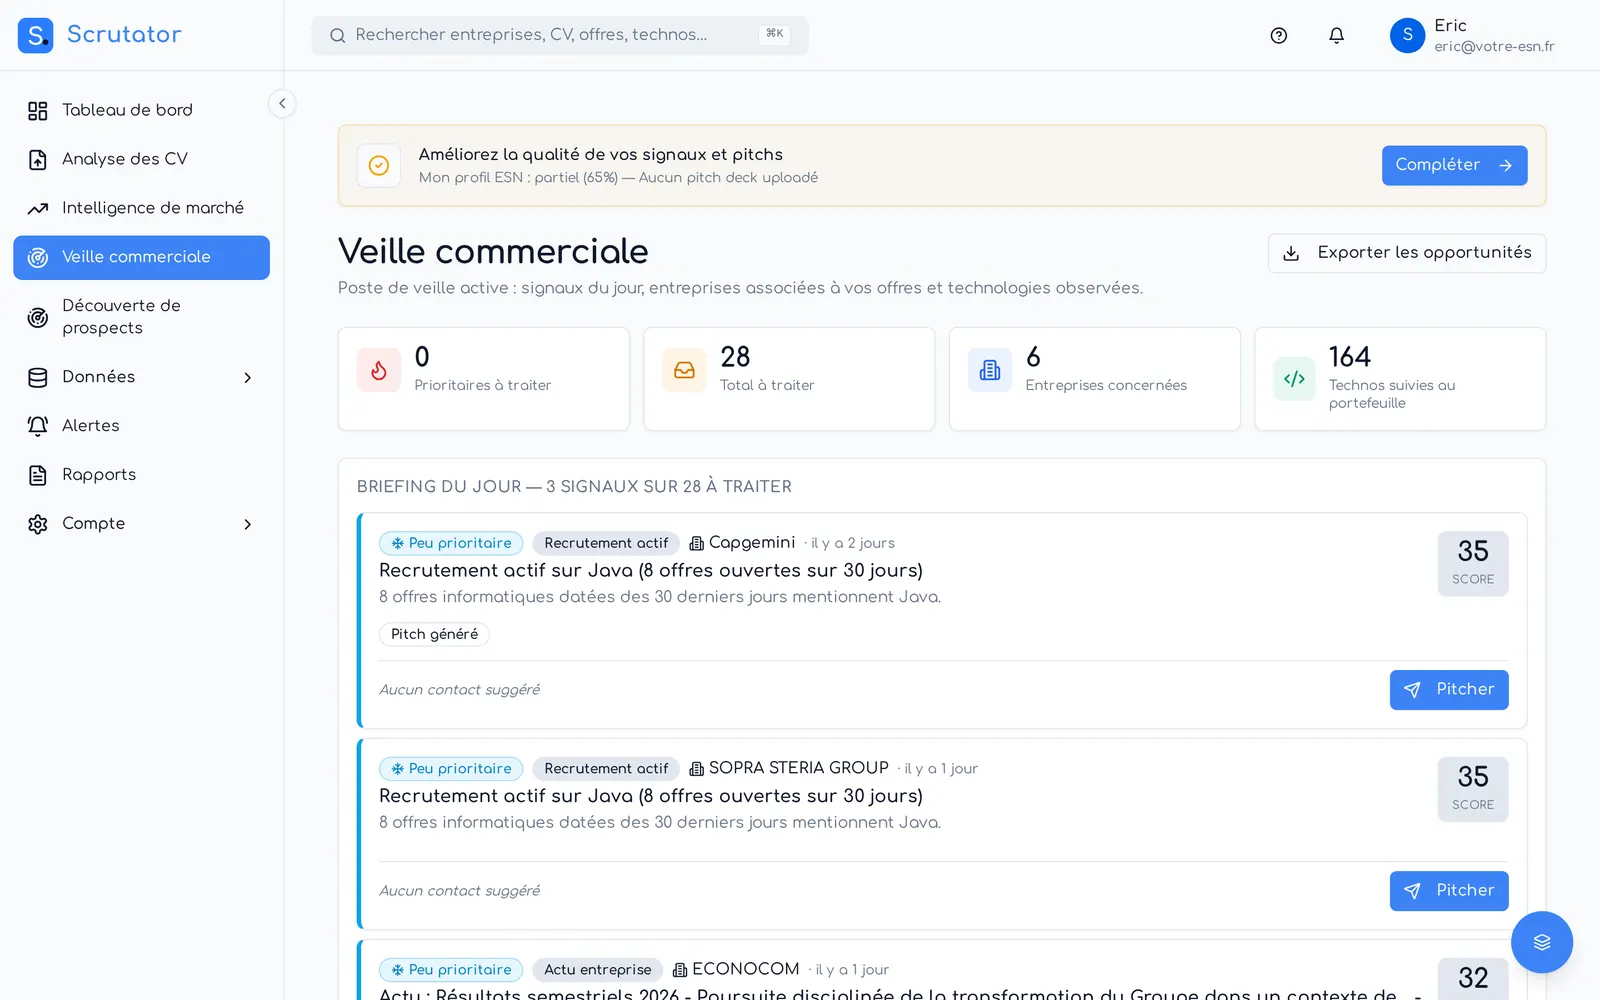Viewport: 1600px width, 1000px height.
Task: Click the code icon on Technos suivies
Action: [1294, 379]
